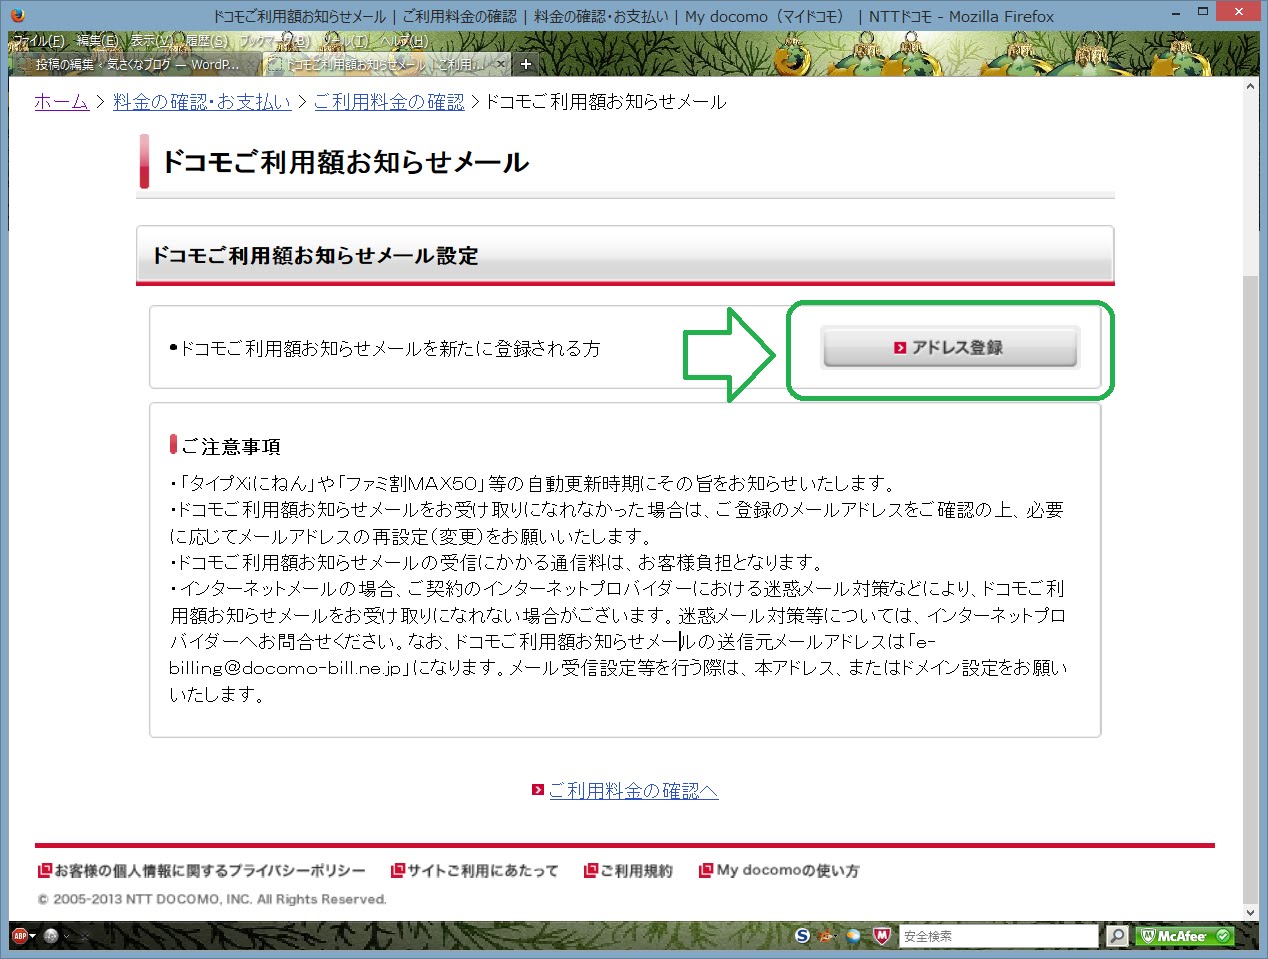The height and width of the screenshot is (959, 1268).
Task: Open サイトご利用にあたって footer link
Action: click(475, 871)
